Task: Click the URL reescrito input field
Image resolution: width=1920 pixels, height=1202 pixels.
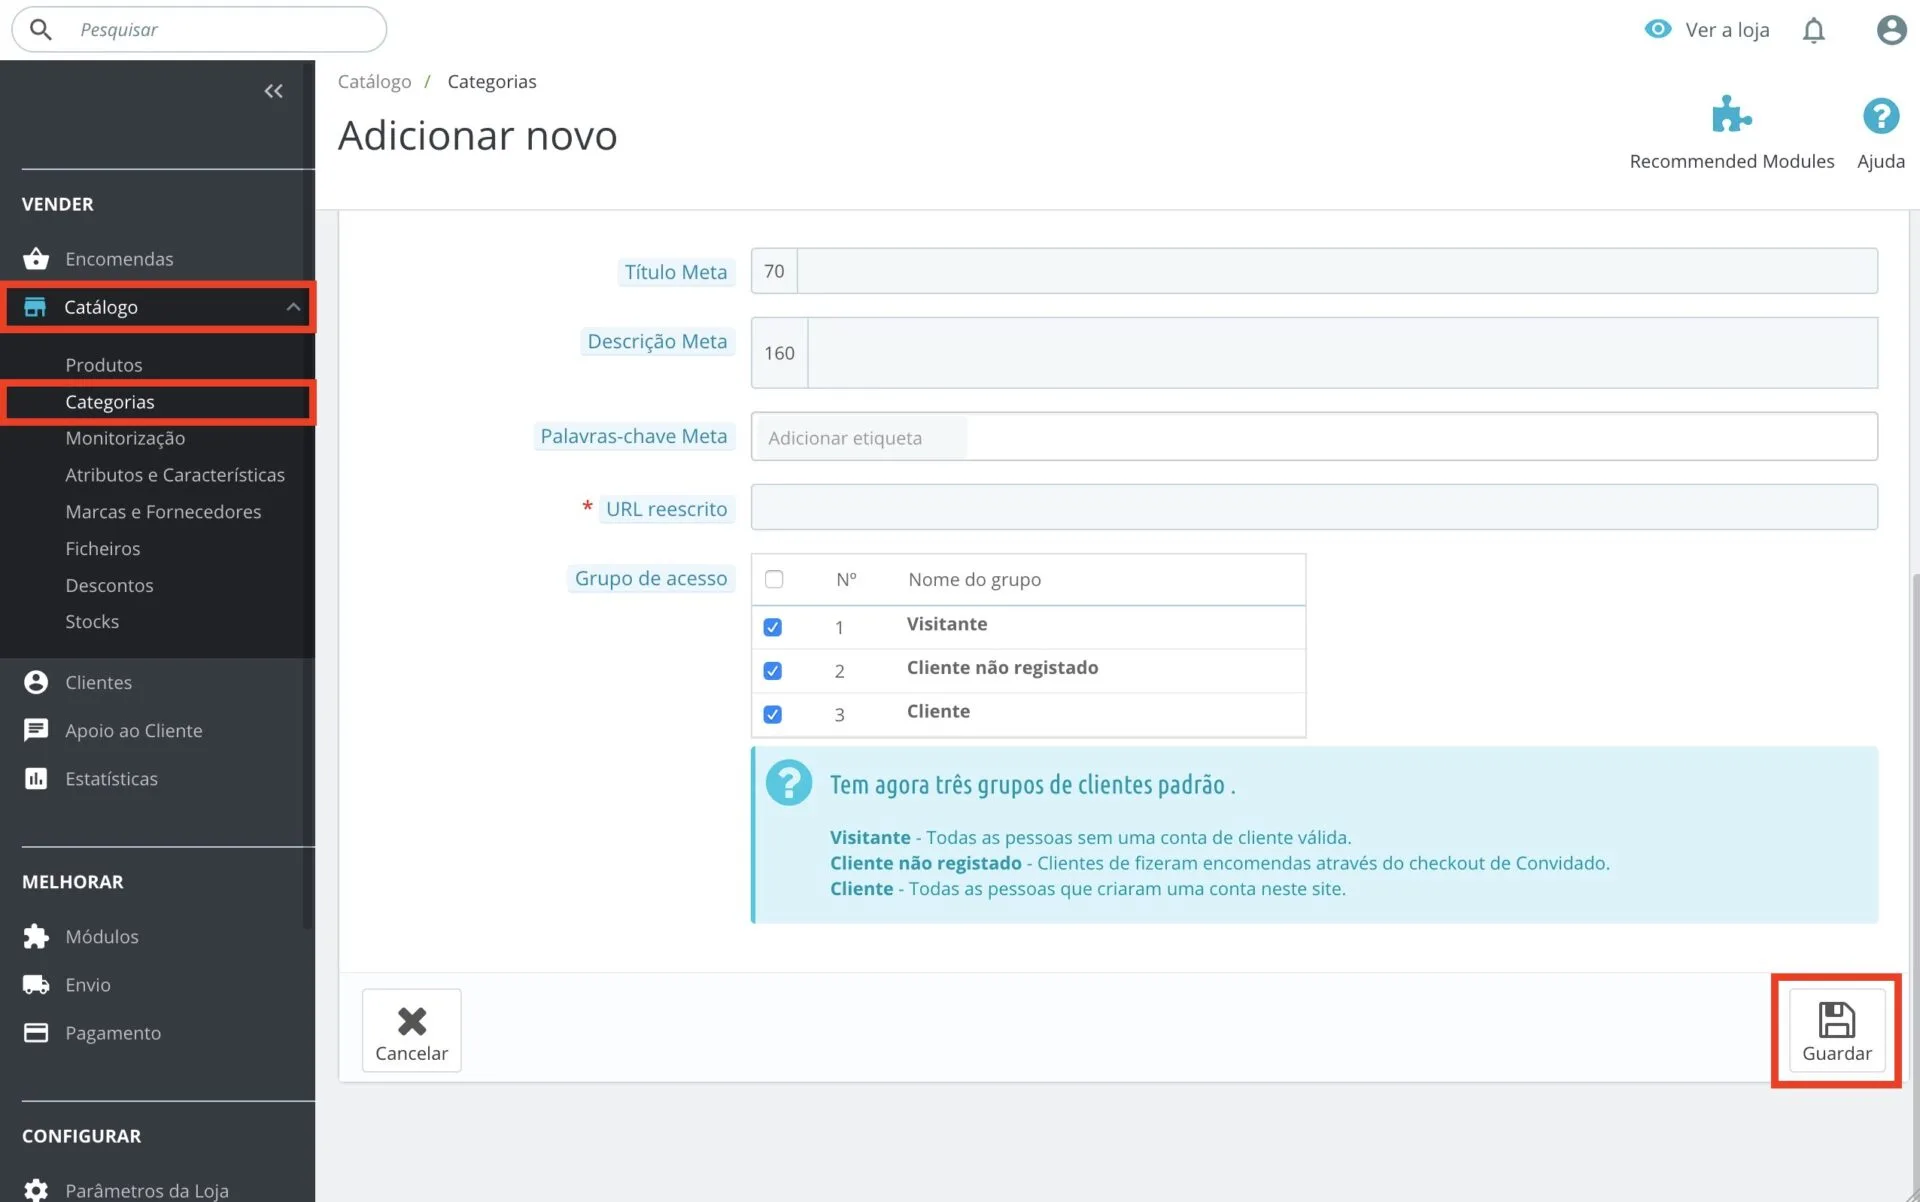Action: (x=1313, y=507)
